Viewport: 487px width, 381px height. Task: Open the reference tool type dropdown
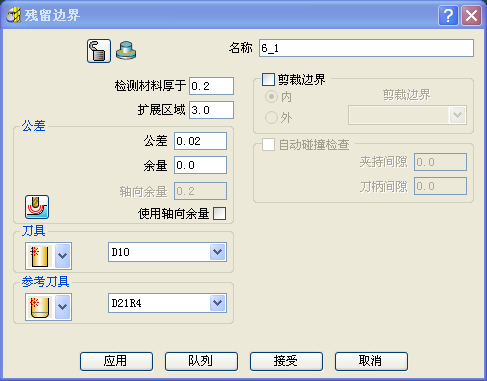(x=63, y=307)
